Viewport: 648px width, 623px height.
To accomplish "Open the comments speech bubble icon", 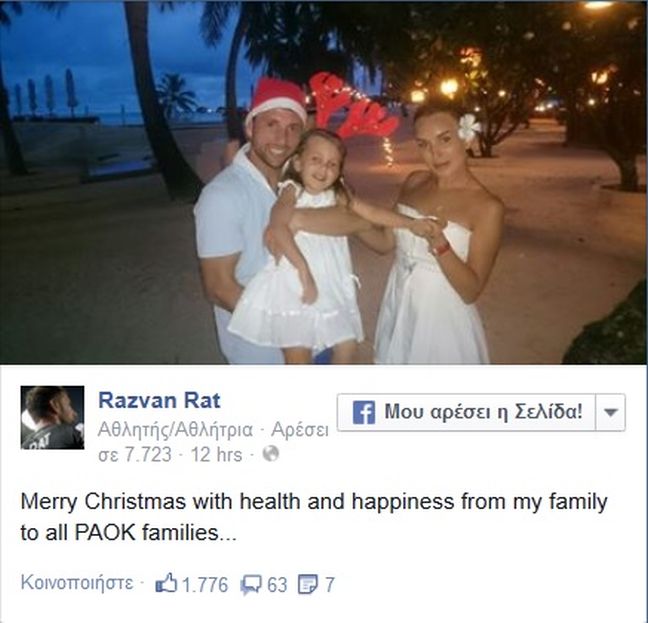I will [251, 585].
